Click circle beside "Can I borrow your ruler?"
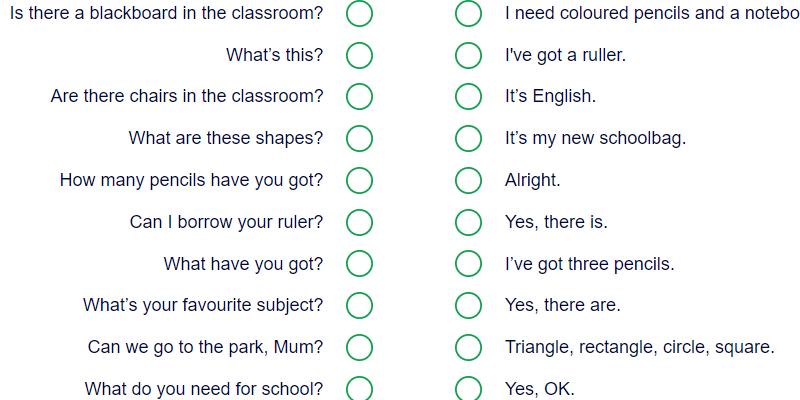Screen dimensions: 800x400 coord(360,222)
